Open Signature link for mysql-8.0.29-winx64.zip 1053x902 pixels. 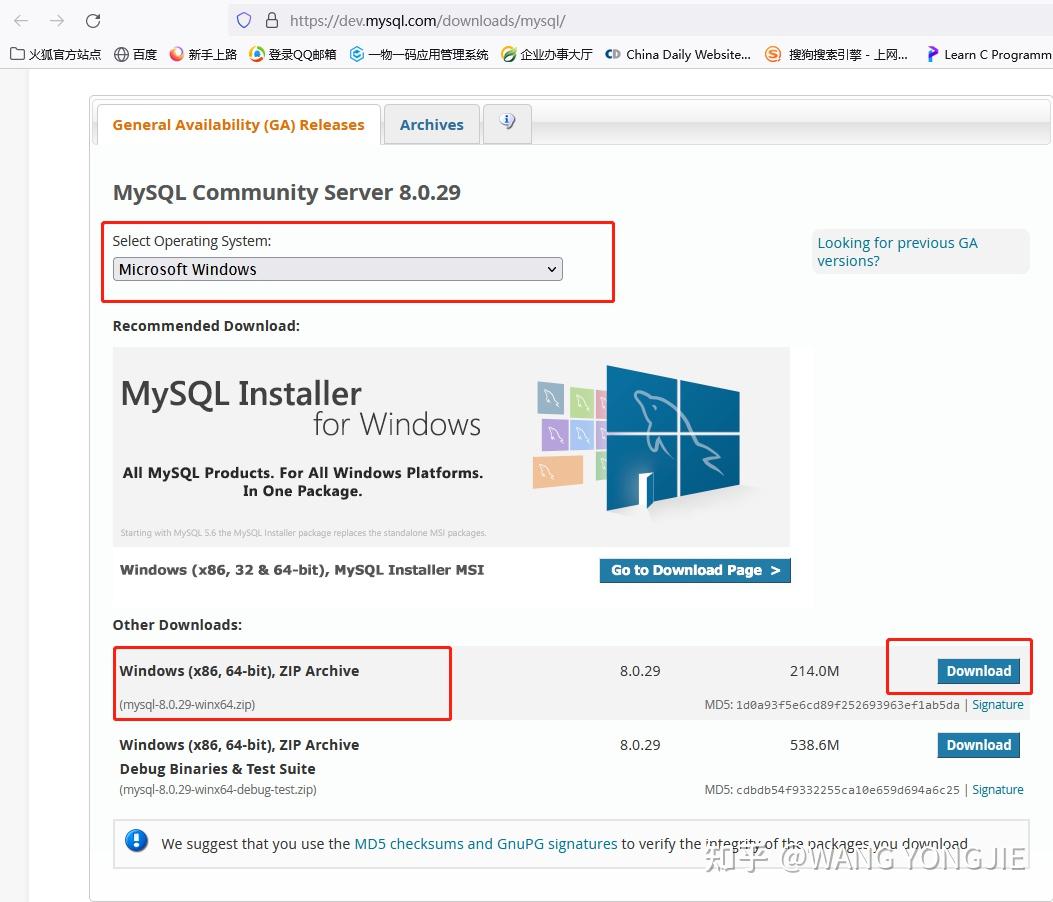click(998, 705)
